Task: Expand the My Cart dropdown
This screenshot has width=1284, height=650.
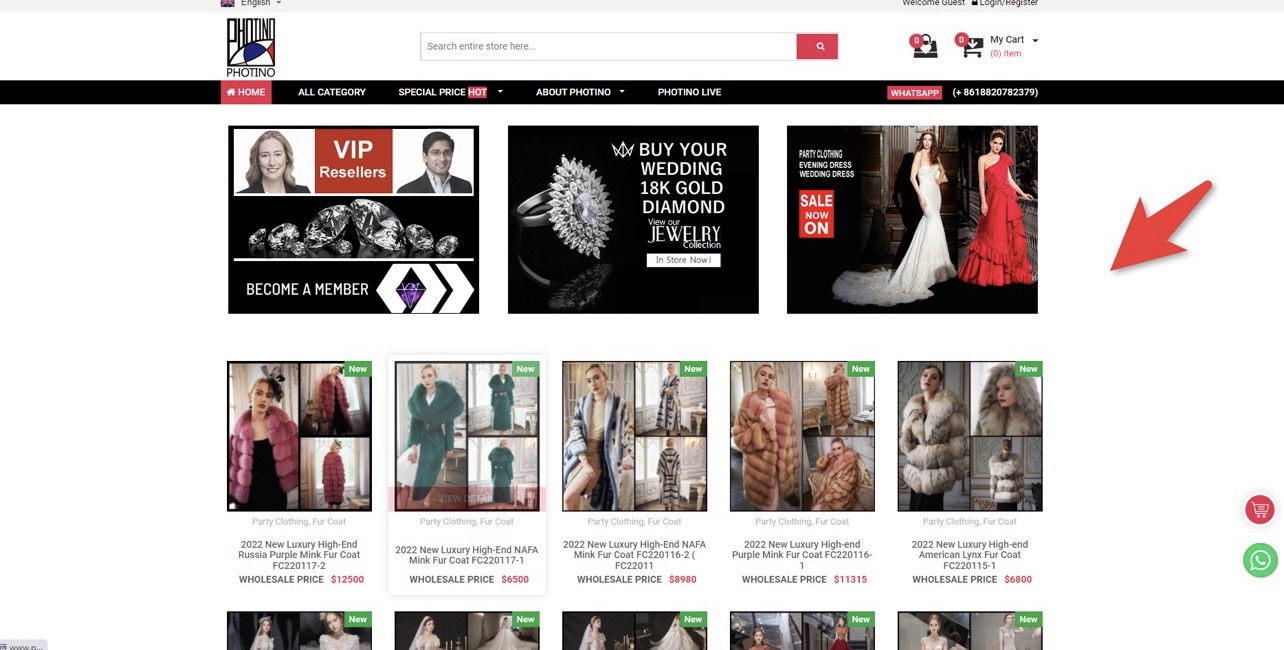Action: [x=1035, y=41]
